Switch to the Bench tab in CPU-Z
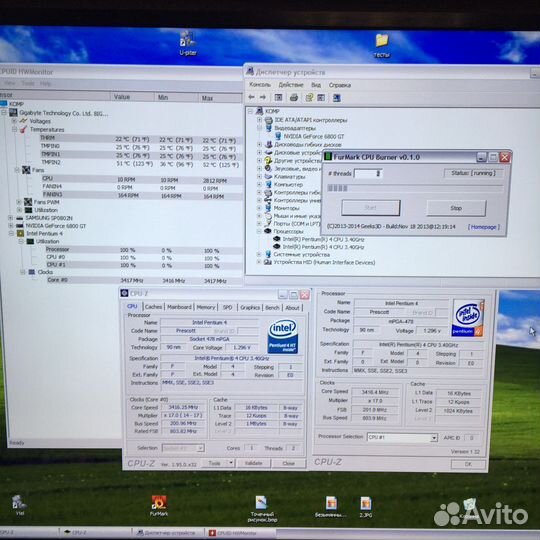This screenshot has width=540, height=540. click(272, 308)
